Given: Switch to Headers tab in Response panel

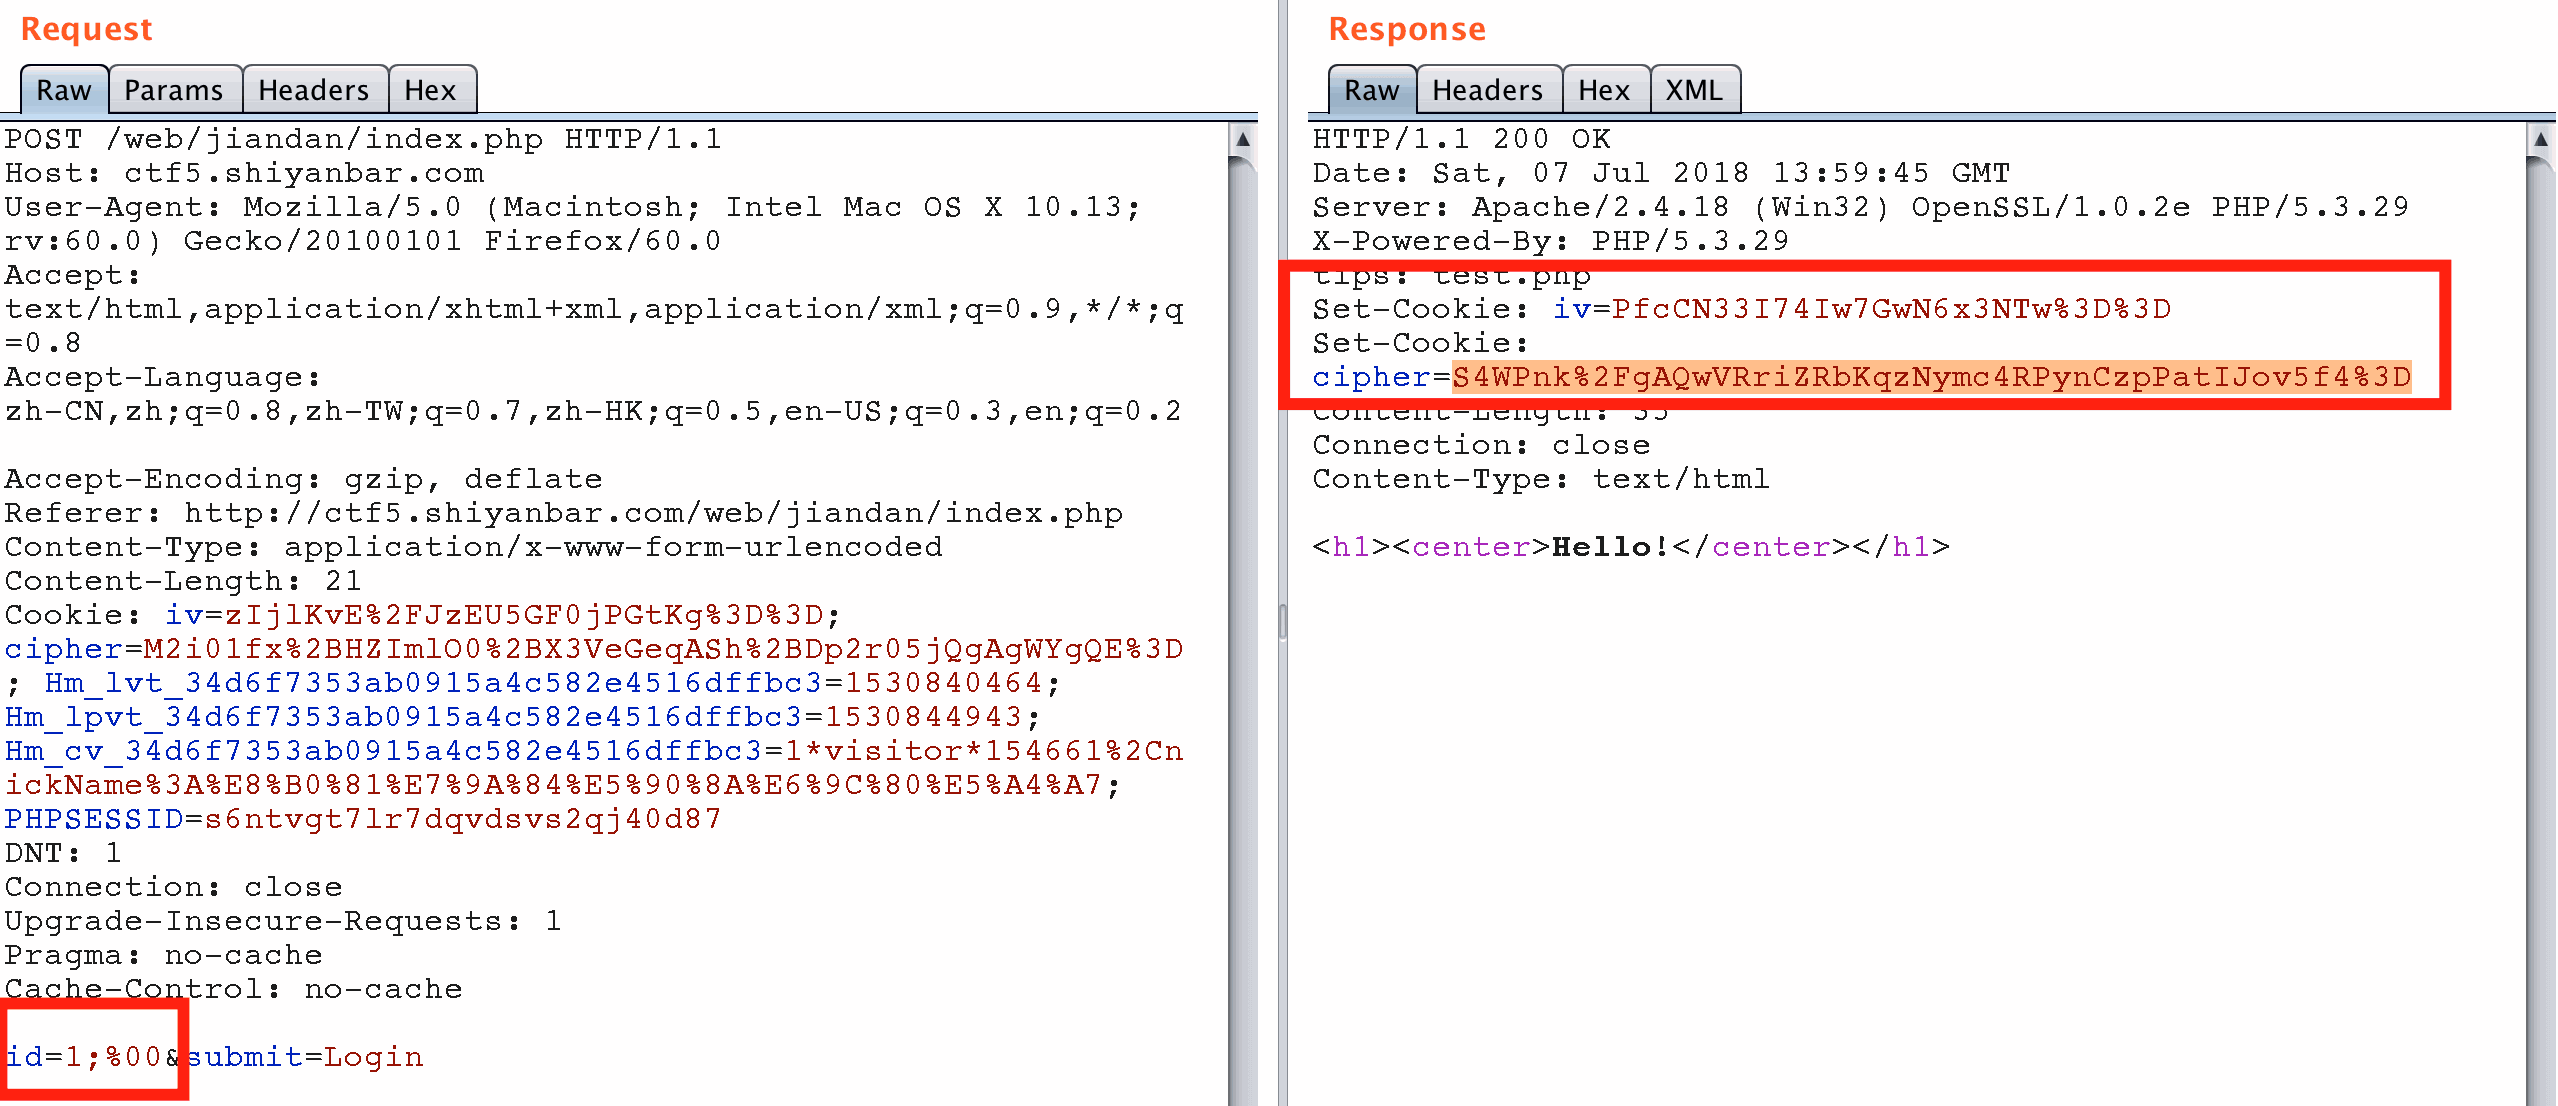Looking at the screenshot, I should pyautogui.click(x=1488, y=90).
